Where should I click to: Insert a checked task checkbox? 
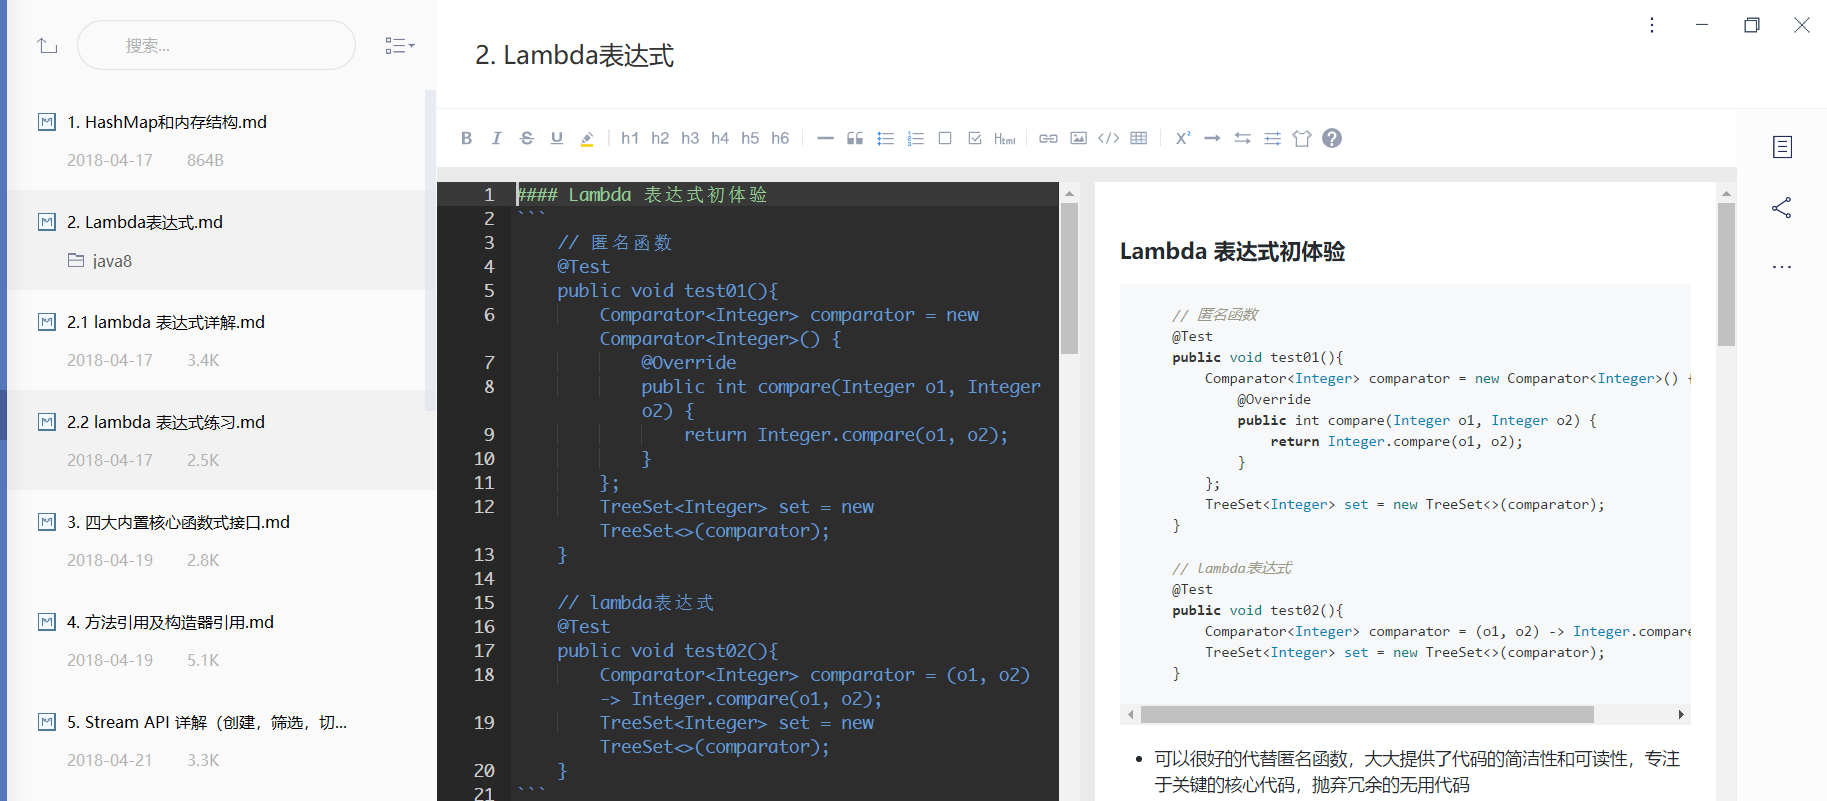pyautogui.click(x=975, y=138)
